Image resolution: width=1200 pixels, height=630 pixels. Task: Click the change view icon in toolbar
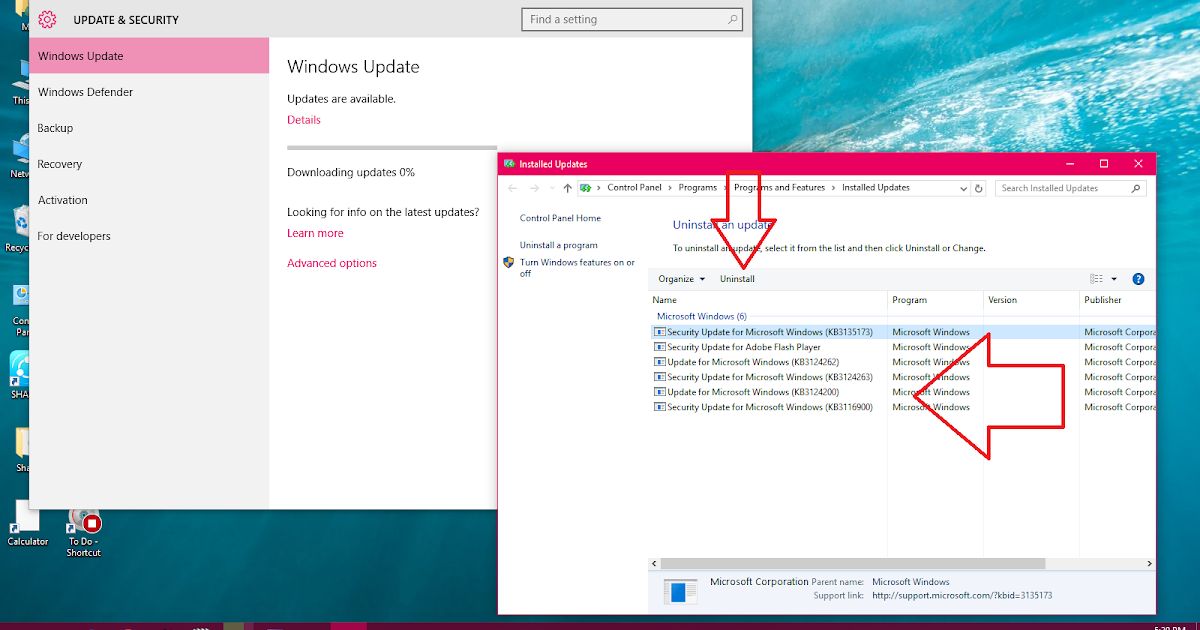[1097, 279]
